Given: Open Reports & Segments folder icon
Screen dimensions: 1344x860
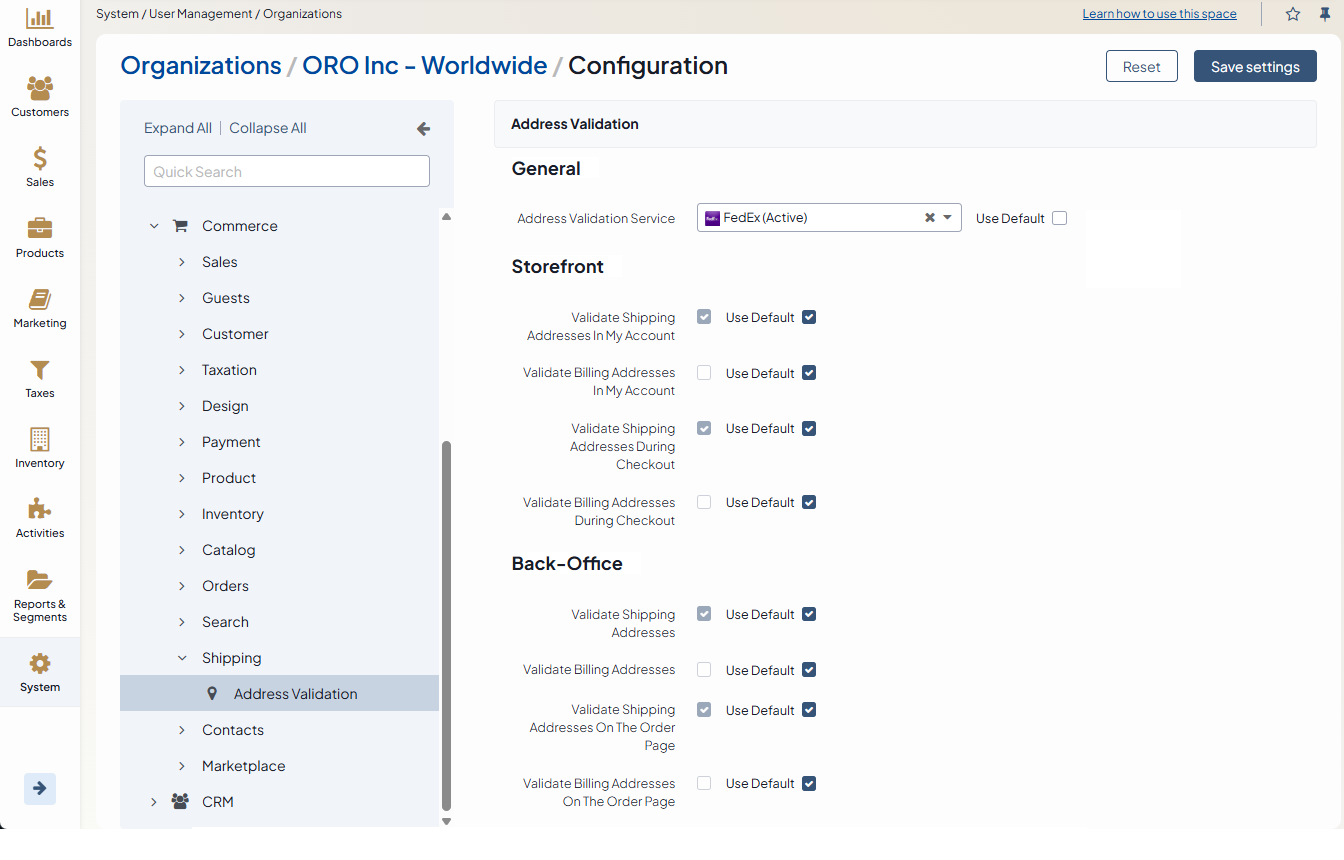Looking at the screenshot, I should point(40,580).
